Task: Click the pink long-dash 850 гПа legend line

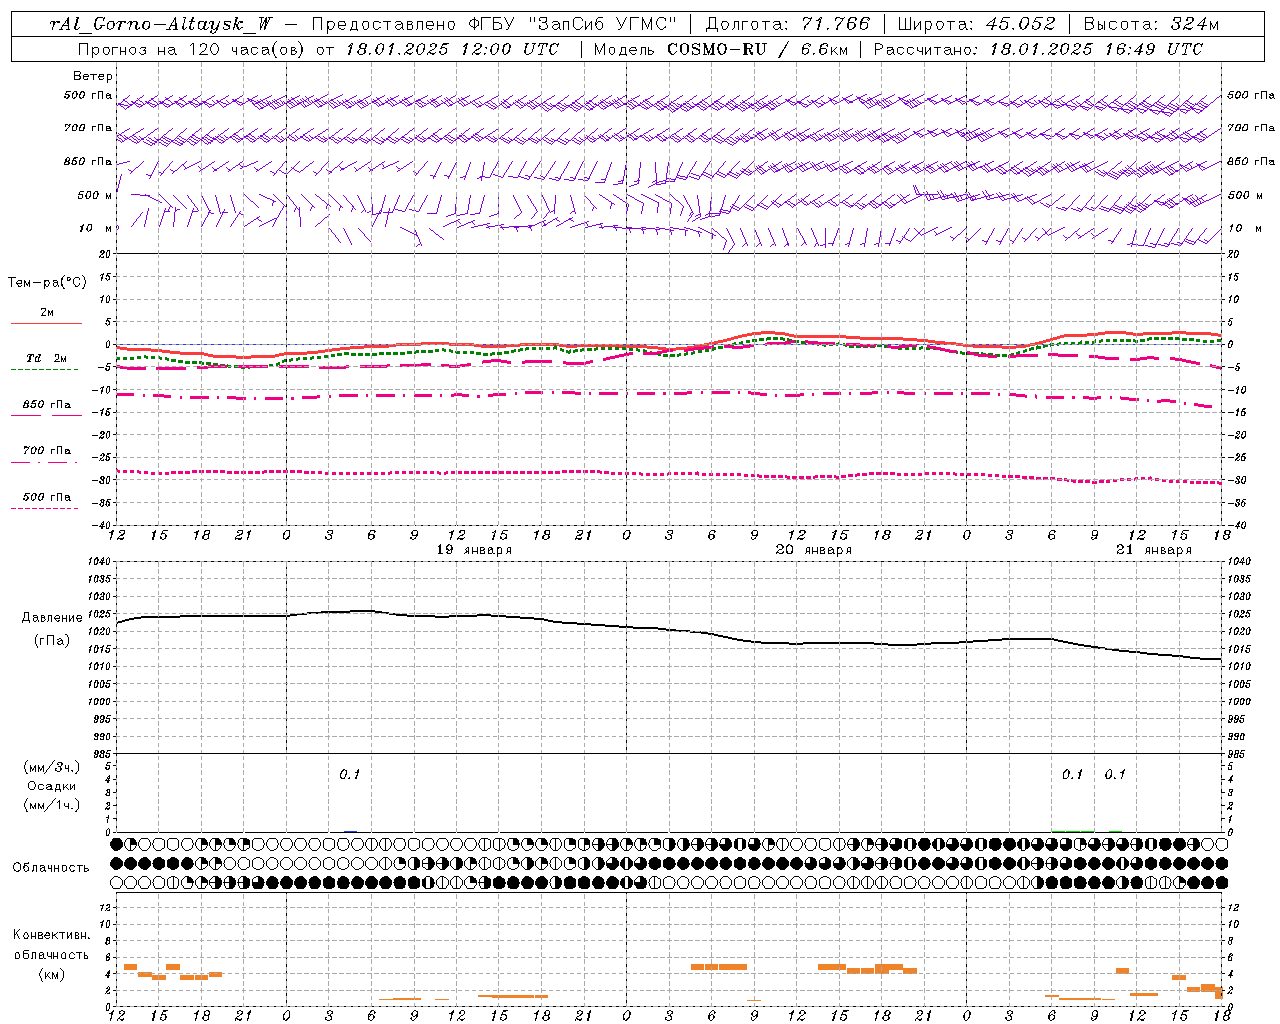Action: click(x=46, y=416)
